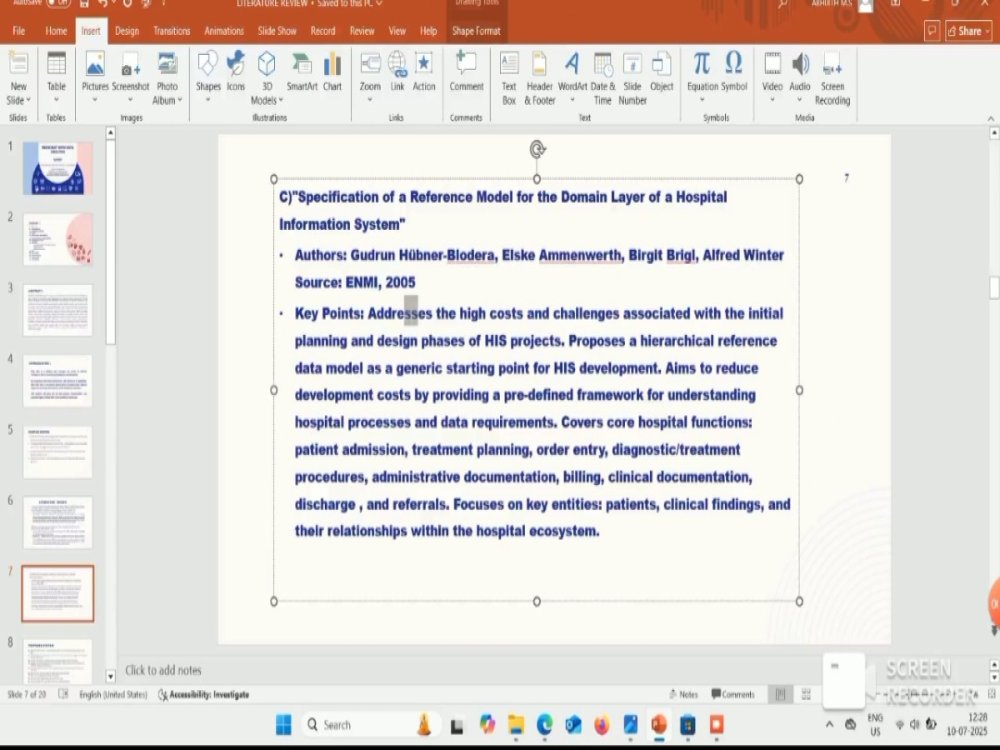Switch to Slide Sorter view
The height and width of the screenshot is (750, 1000).
click(806, 694)
